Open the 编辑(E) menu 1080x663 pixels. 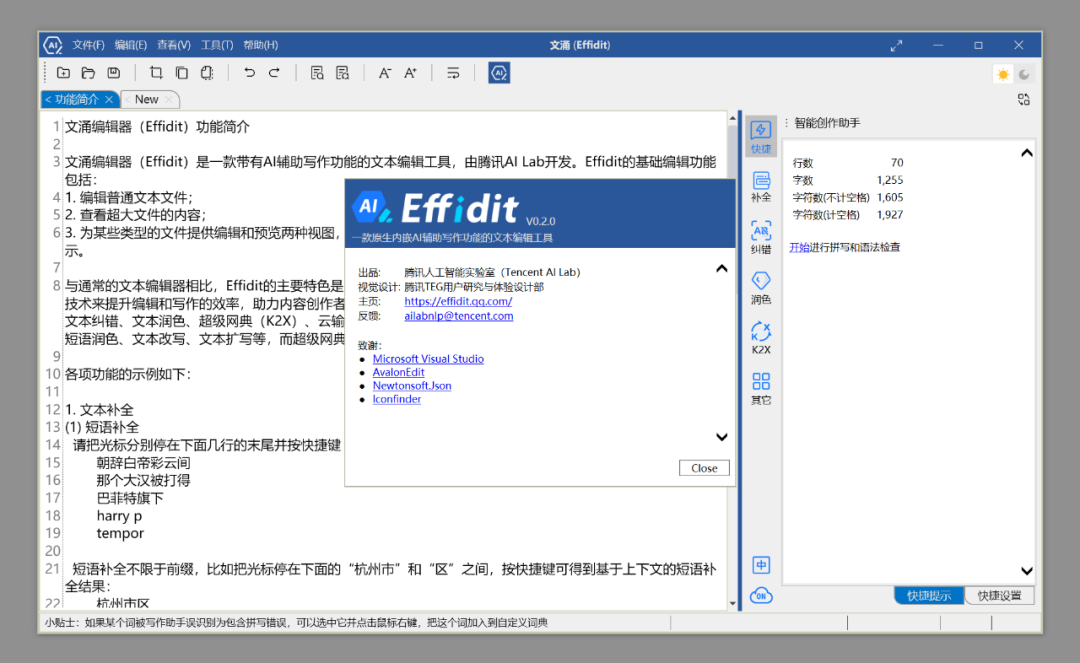pyautogui.click(x=131, y=45)
